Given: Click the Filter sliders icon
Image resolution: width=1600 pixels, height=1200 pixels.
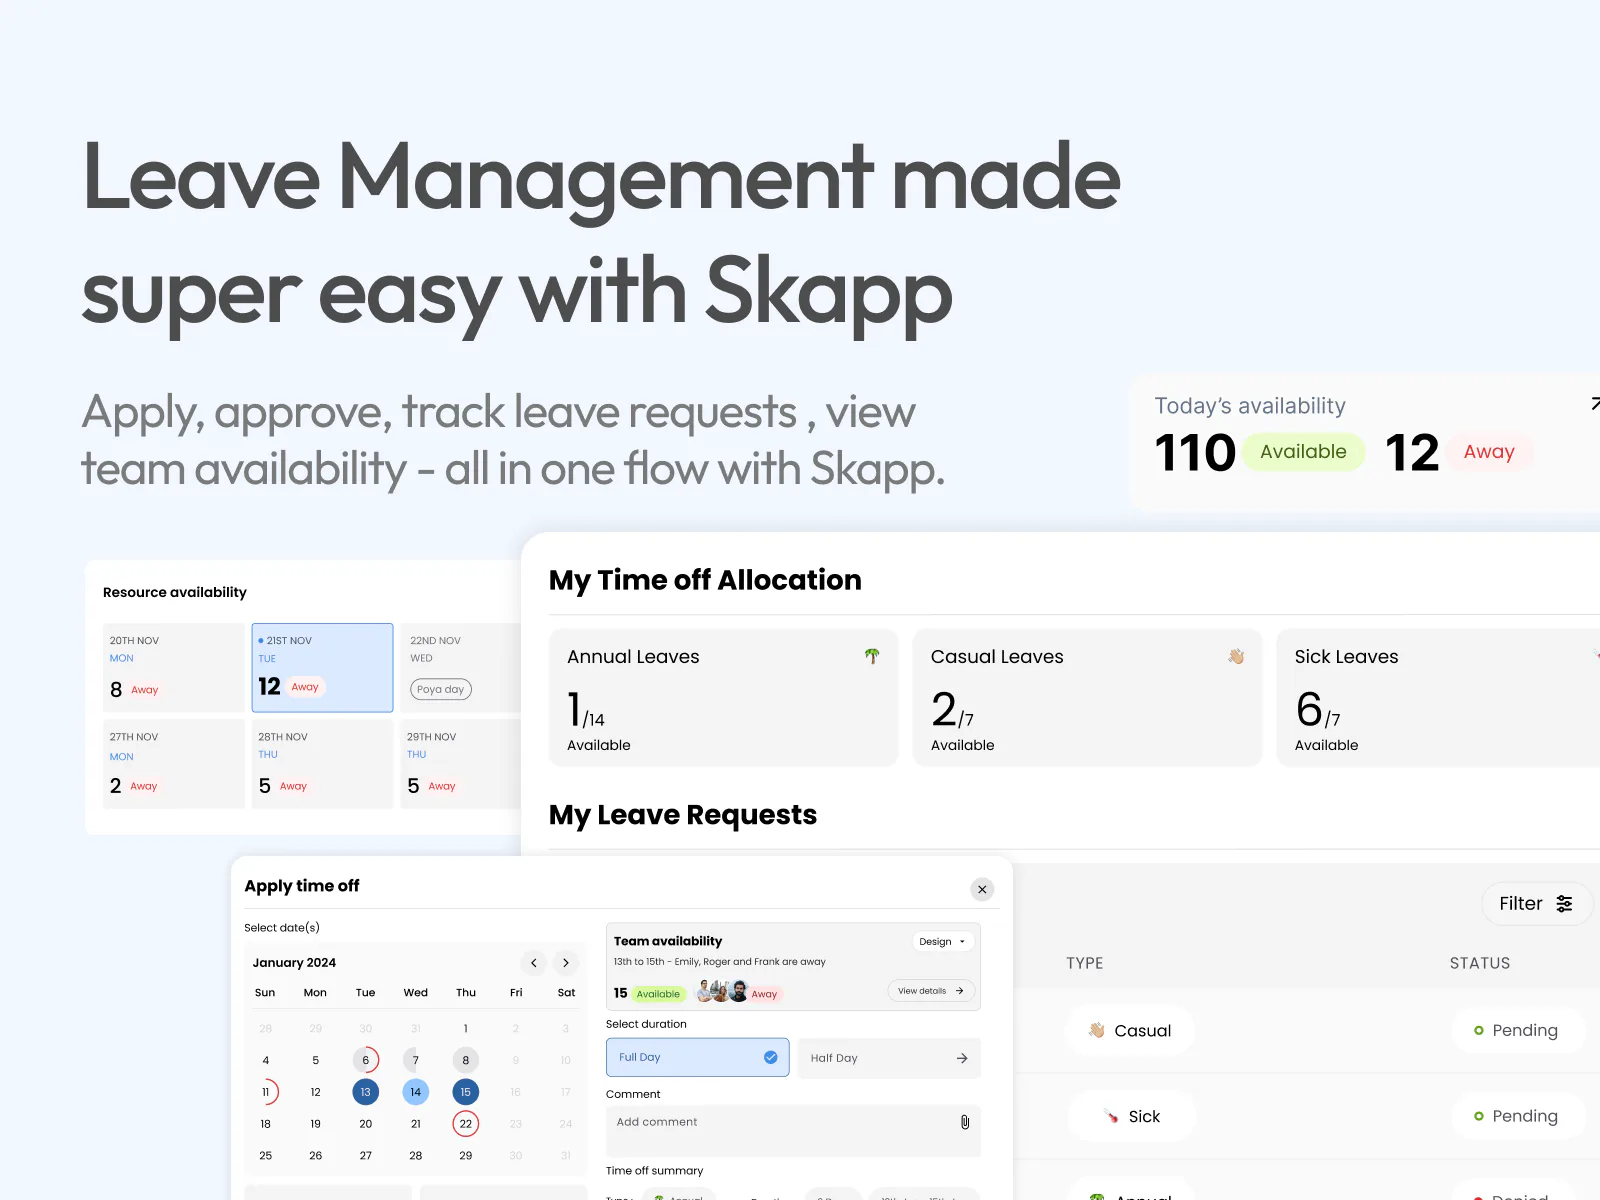Looking at the screenshot, I should coord(1564,904).
